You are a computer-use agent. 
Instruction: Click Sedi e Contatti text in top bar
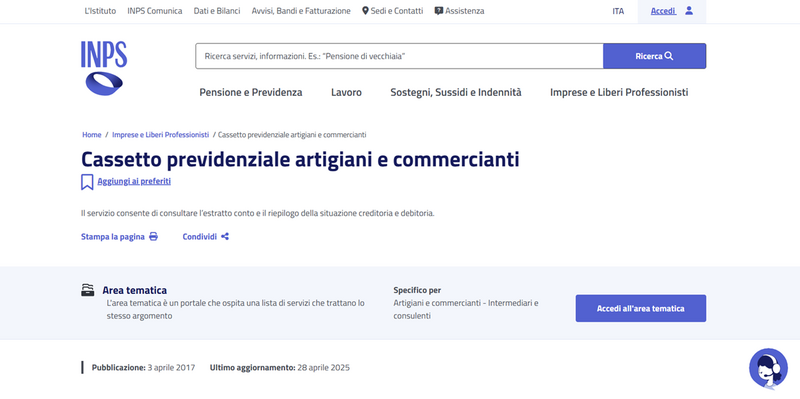[397, 11]
